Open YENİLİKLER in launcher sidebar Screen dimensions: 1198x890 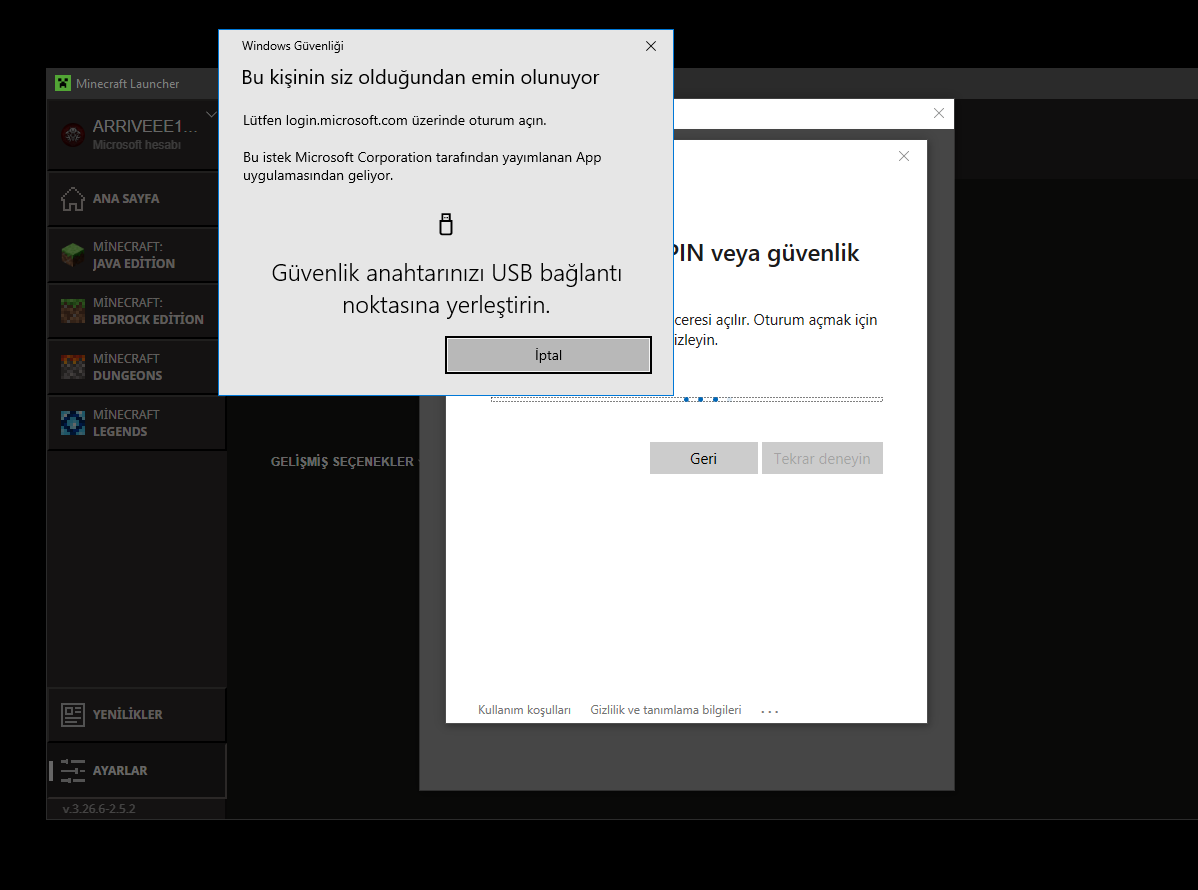click(137, 714)
